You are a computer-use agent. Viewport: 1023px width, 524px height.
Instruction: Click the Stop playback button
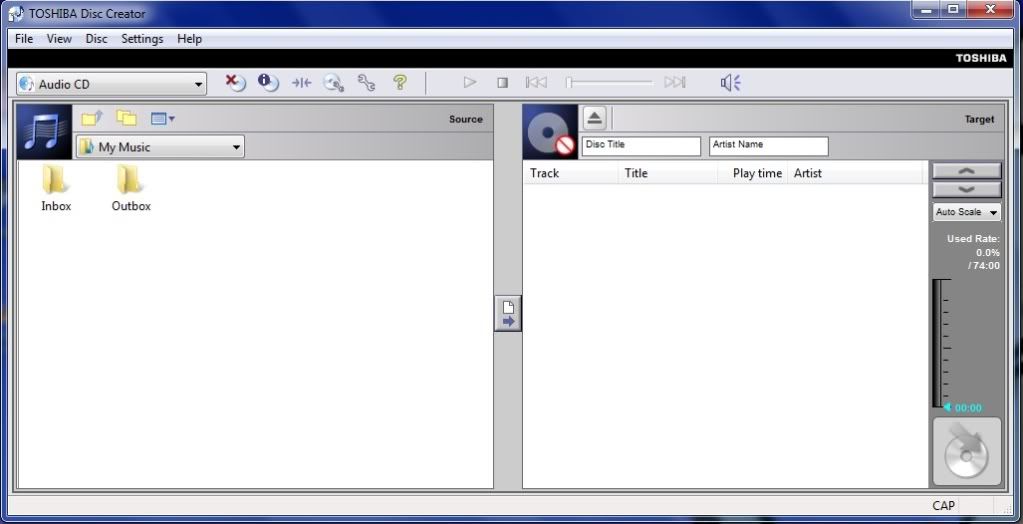(502, 83)
